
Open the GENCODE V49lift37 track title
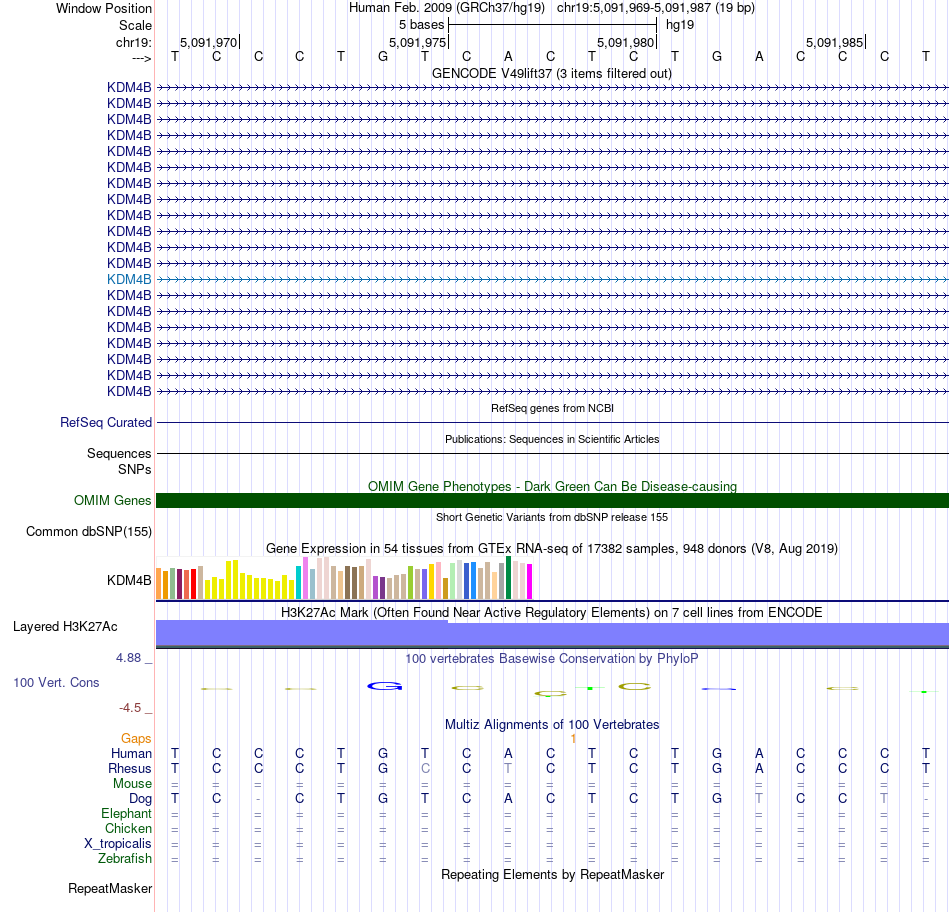point(552,73)
